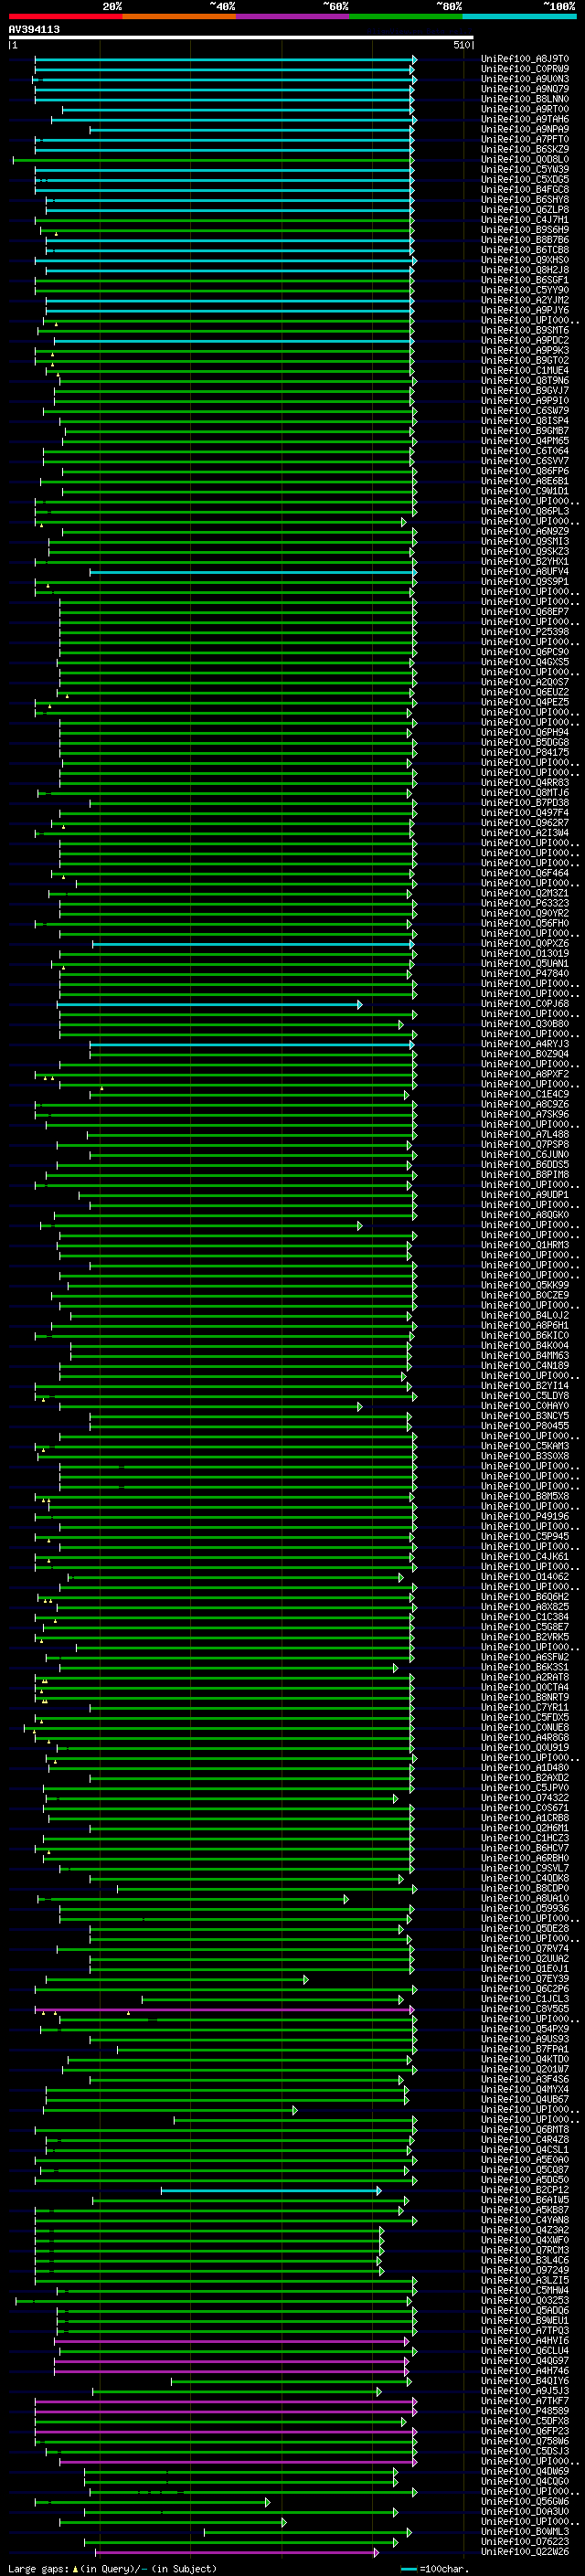This screenshot has width=585, height=2576.
Task: Click the red ~20% identity legend segment
Action: (65, 16)
